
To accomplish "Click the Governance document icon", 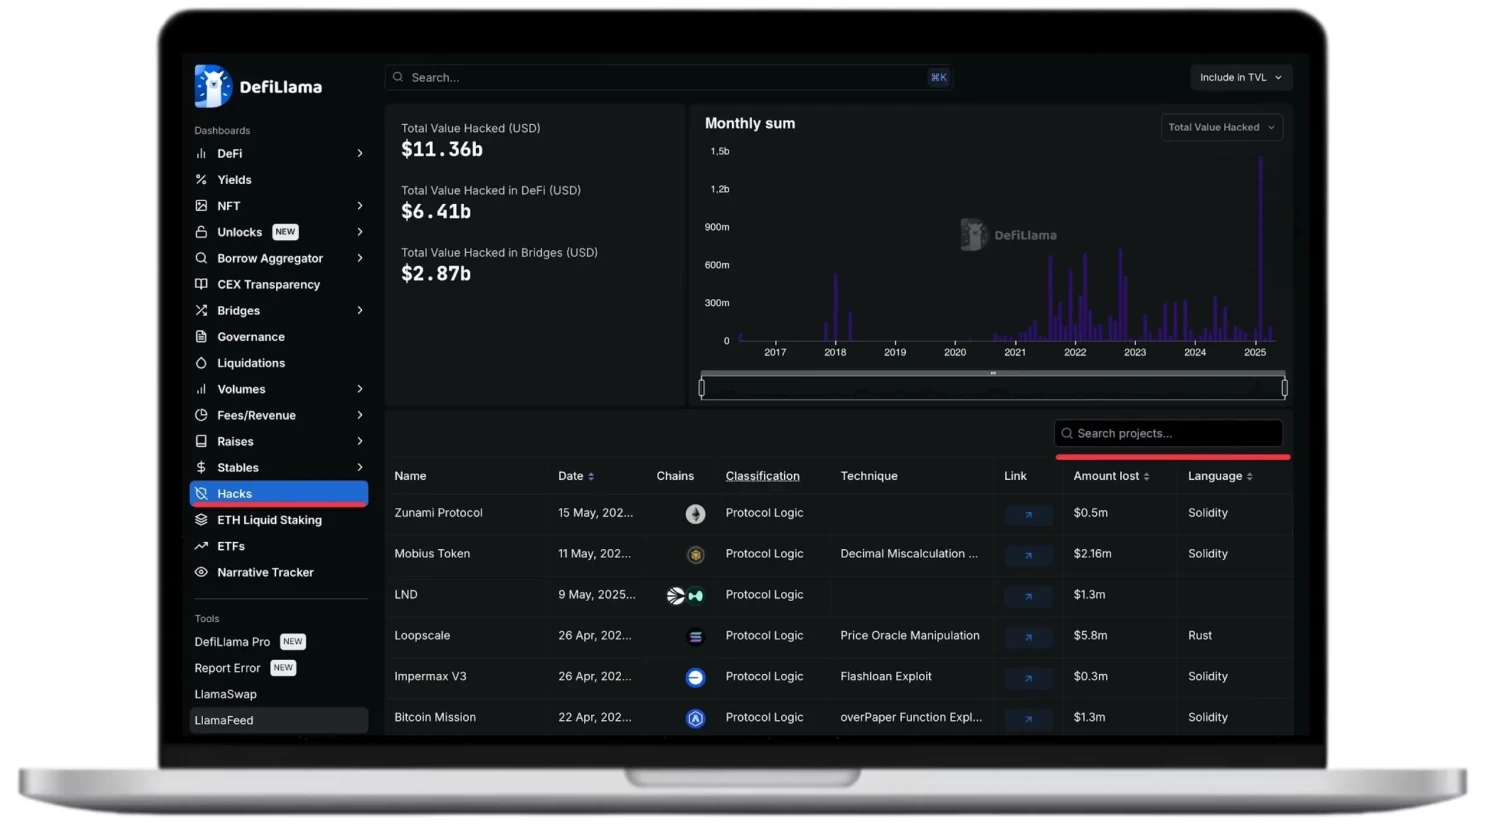I will pyautogui.click(x=201, y=337).
